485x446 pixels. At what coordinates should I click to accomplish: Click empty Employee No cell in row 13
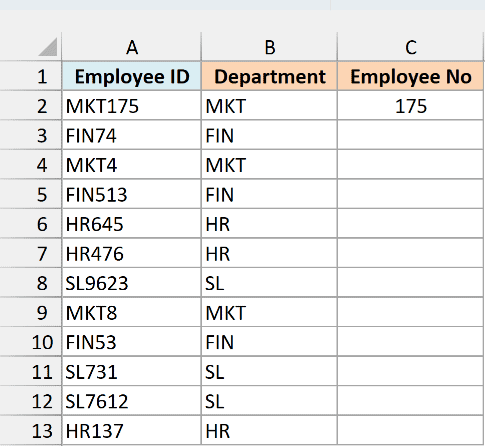point(411,430)
